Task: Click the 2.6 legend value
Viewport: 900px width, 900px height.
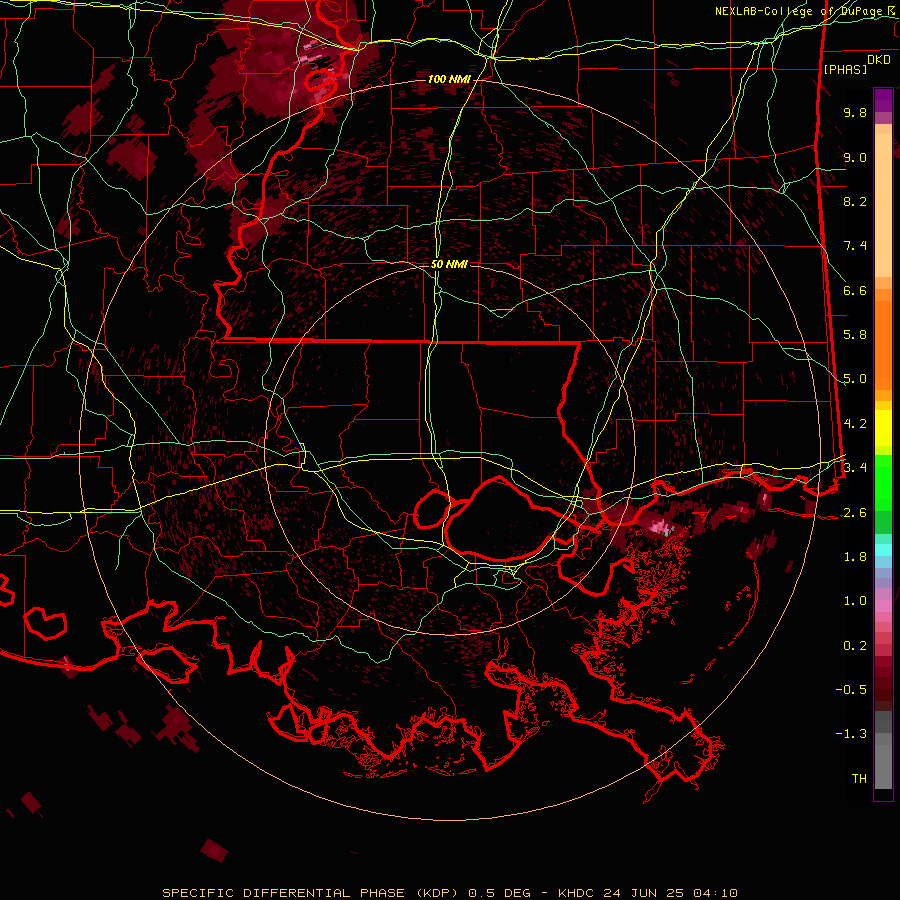Action: coord(855,513)
